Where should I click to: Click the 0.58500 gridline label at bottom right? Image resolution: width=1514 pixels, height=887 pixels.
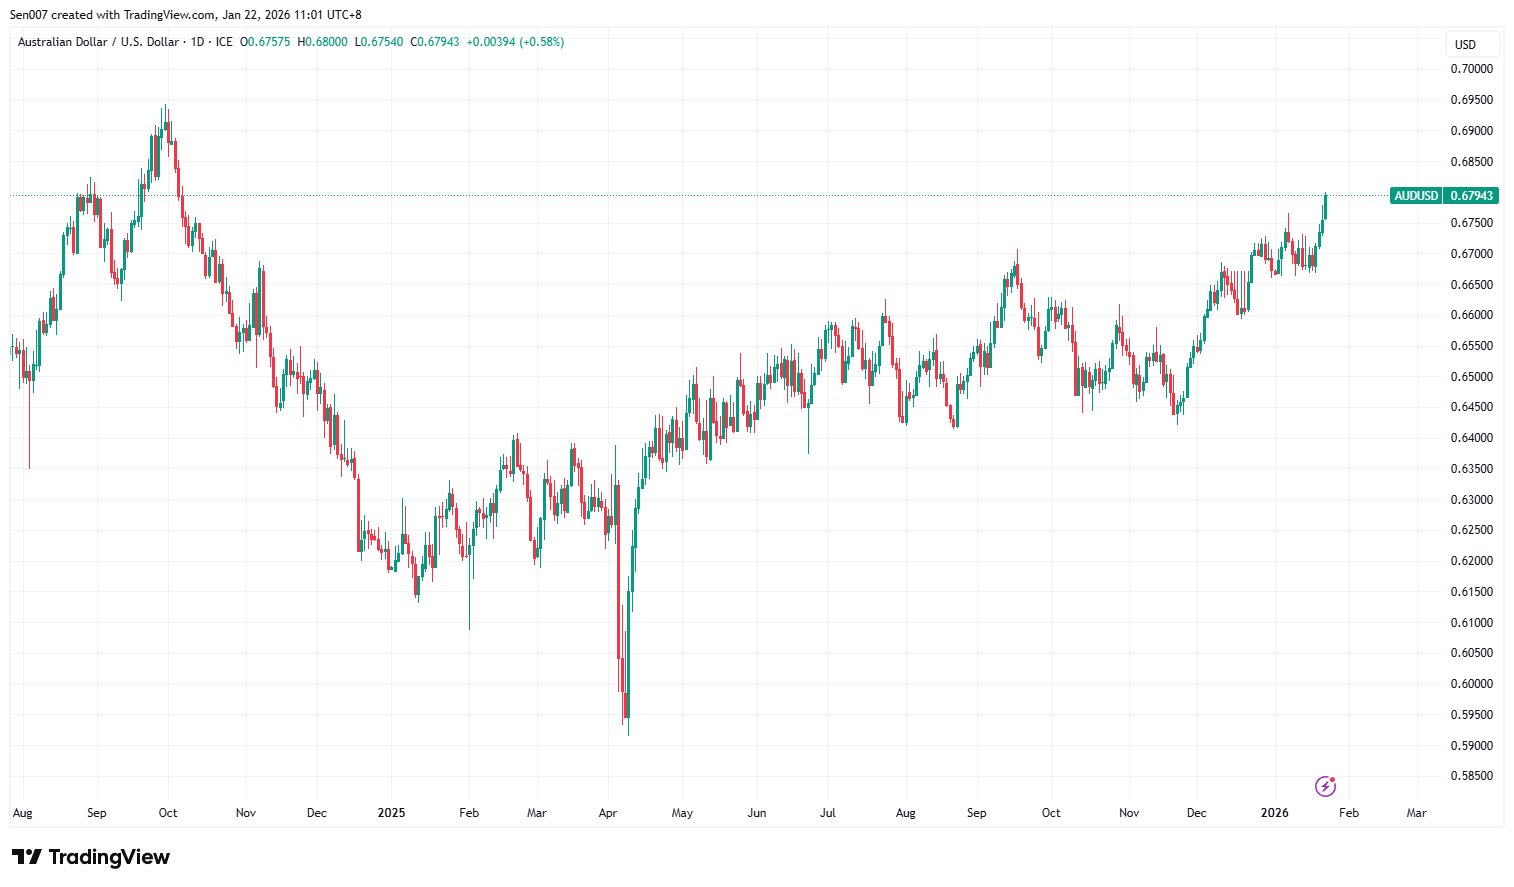coord(1471,775)
